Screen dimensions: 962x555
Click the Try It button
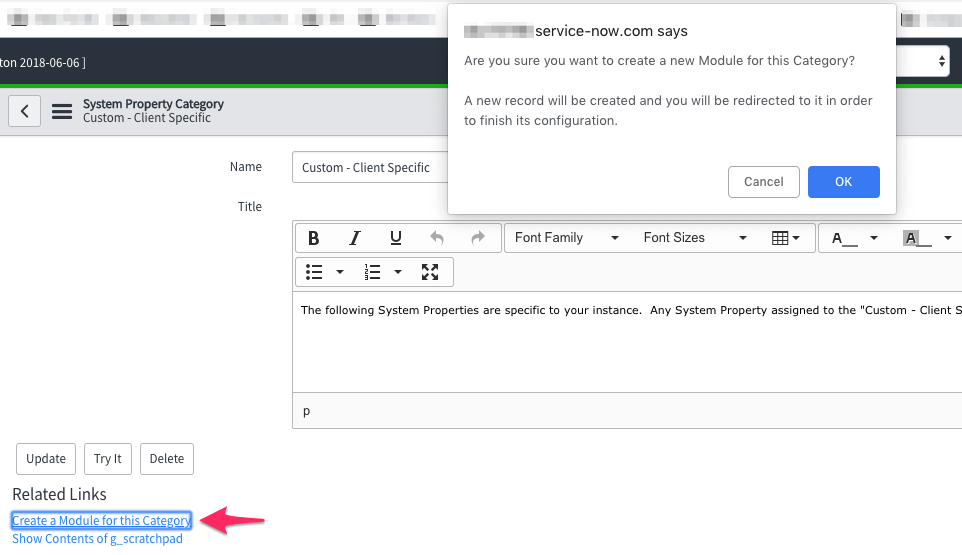108,459
